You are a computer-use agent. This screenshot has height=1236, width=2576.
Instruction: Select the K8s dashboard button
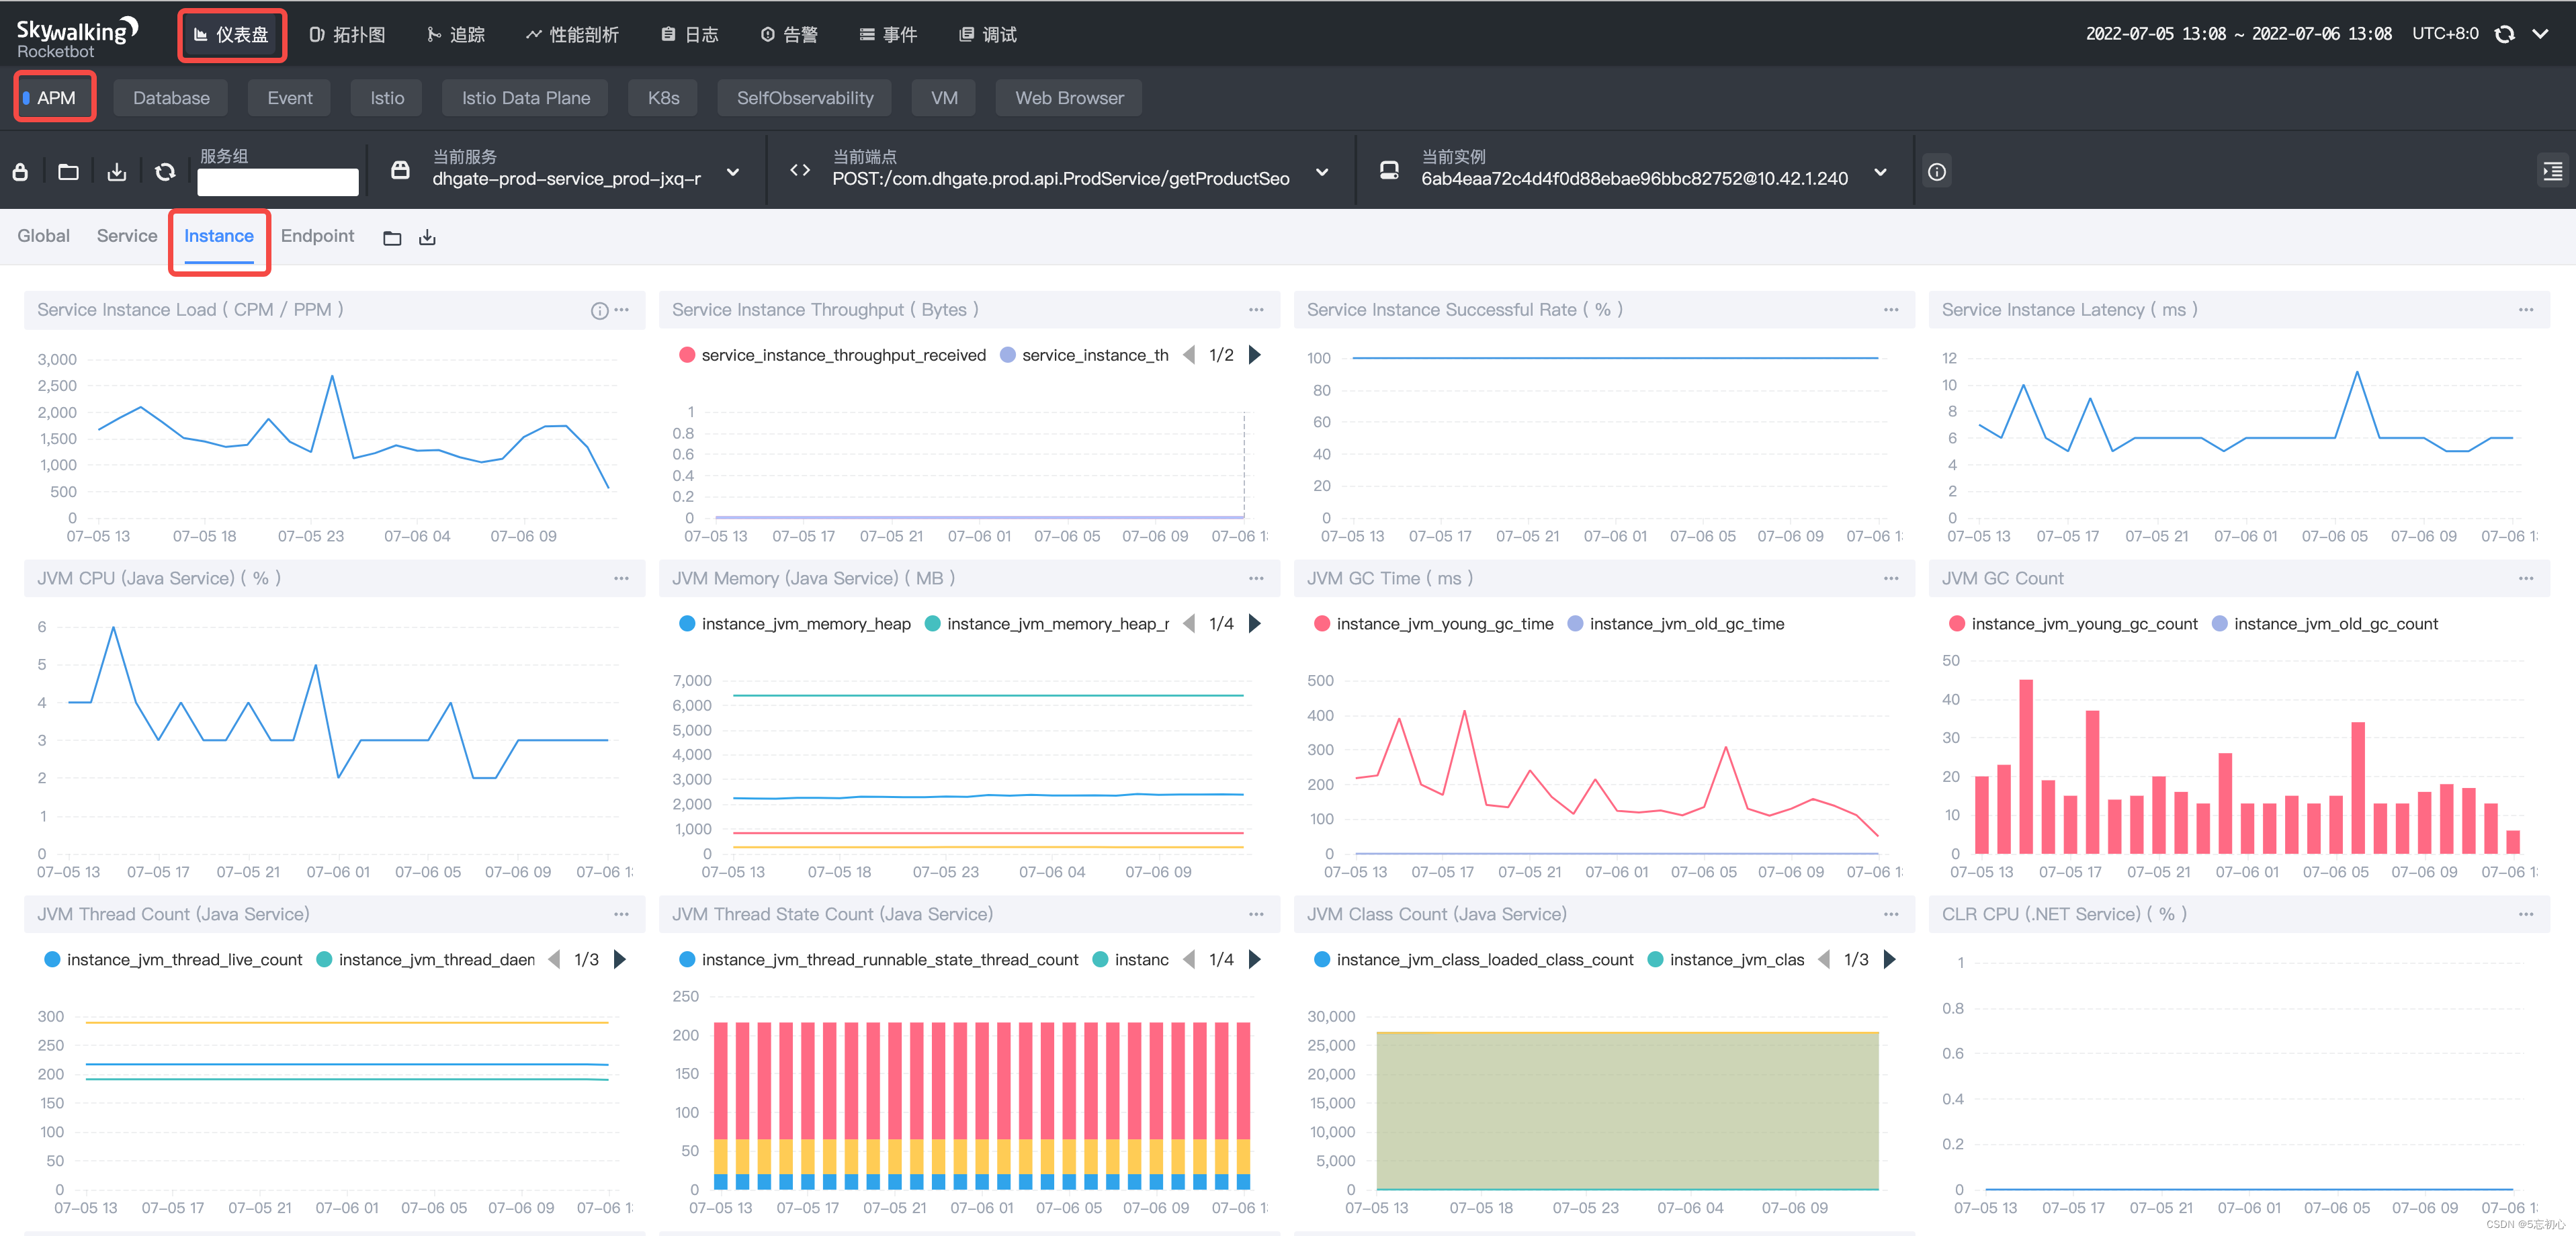(x=663, y=98)
